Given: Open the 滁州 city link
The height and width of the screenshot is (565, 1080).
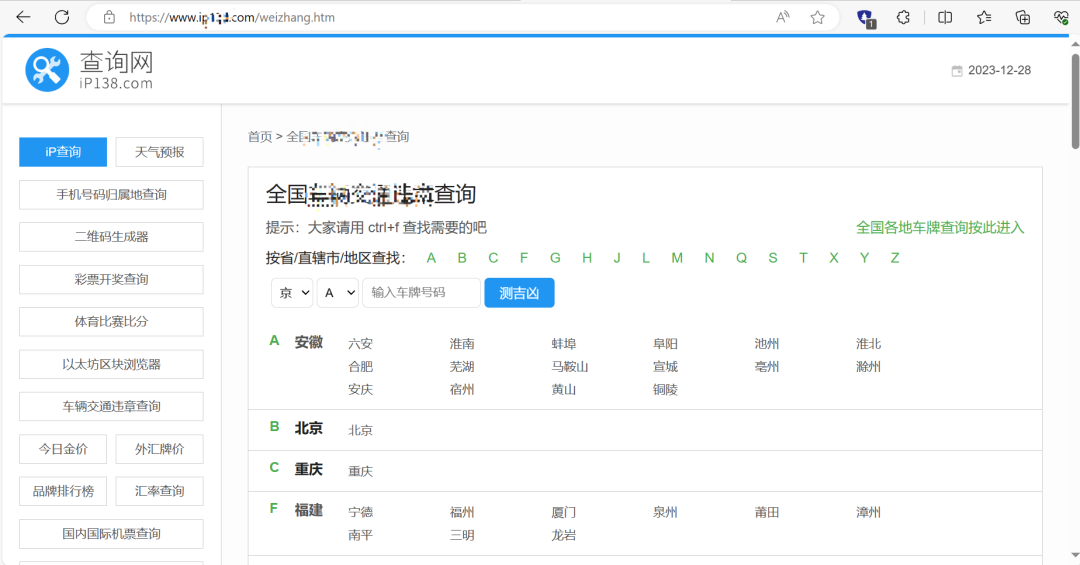Looking at the screenshot, I should pos(869,367).
